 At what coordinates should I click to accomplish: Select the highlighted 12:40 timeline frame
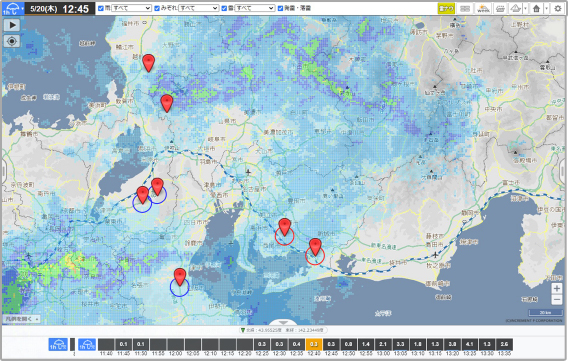pos(314,344)
